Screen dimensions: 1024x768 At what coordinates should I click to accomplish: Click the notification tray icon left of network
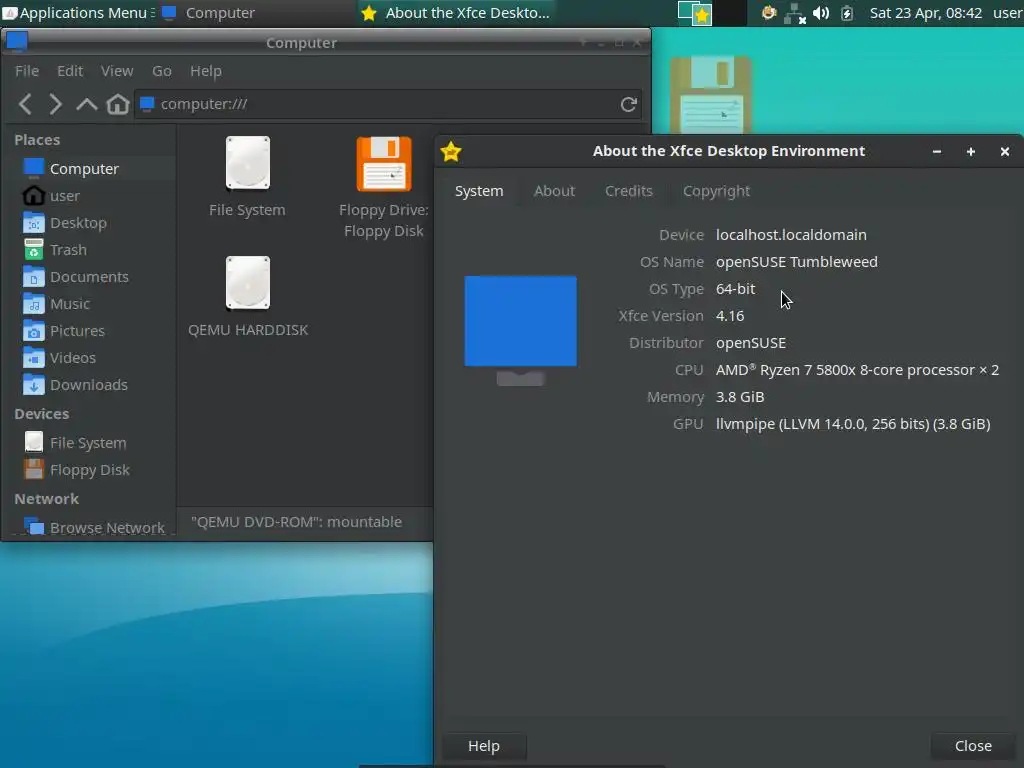click(x=769, y=12)
